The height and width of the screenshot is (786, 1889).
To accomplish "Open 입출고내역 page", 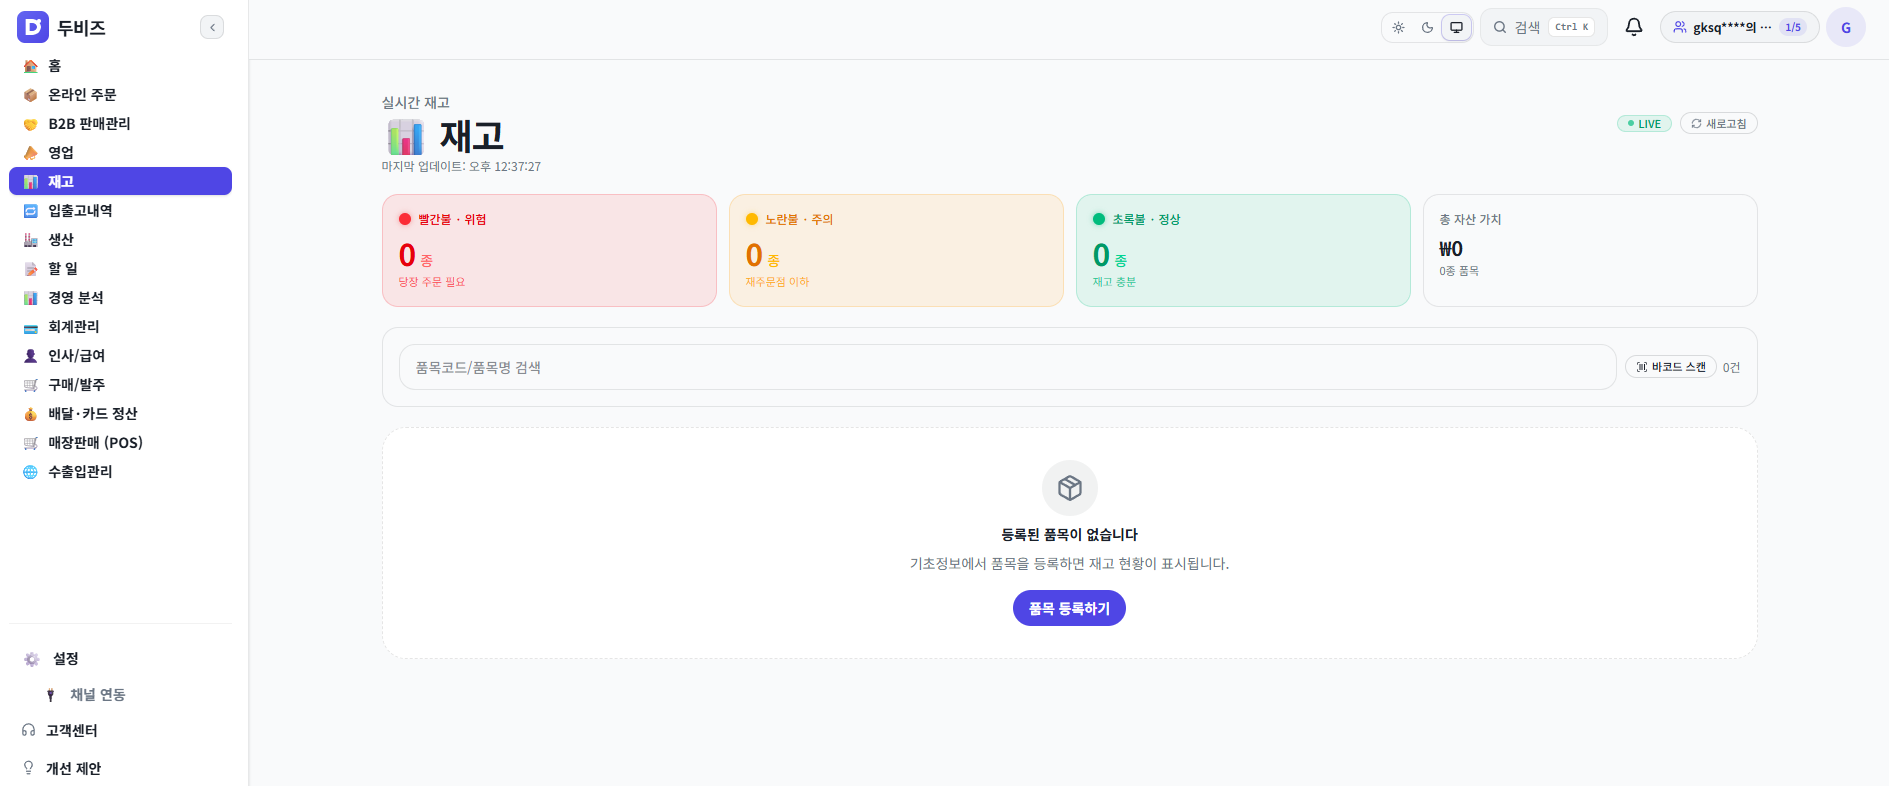I will (x=120, y=211).
